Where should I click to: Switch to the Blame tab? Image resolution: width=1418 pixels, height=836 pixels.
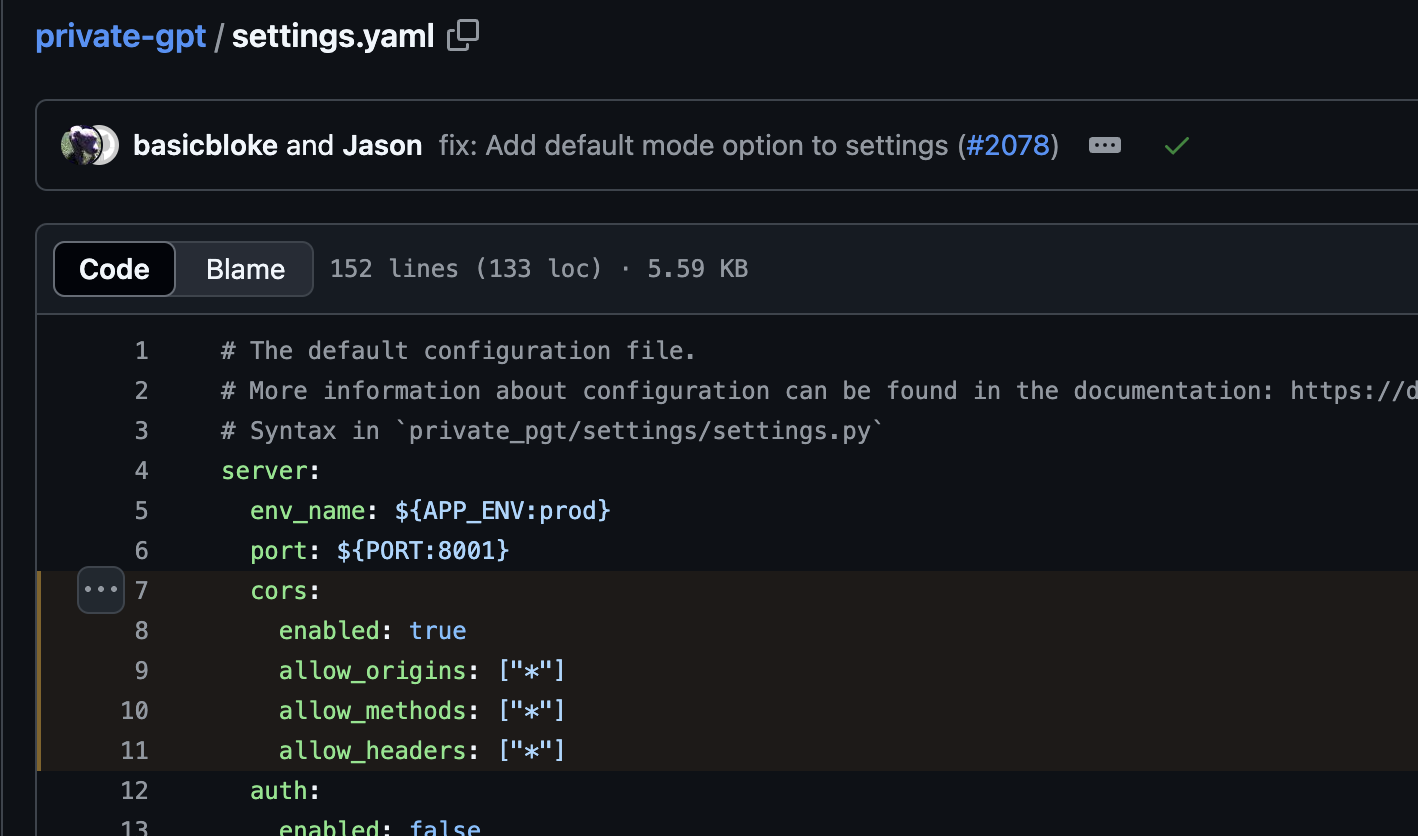point(244,268)
